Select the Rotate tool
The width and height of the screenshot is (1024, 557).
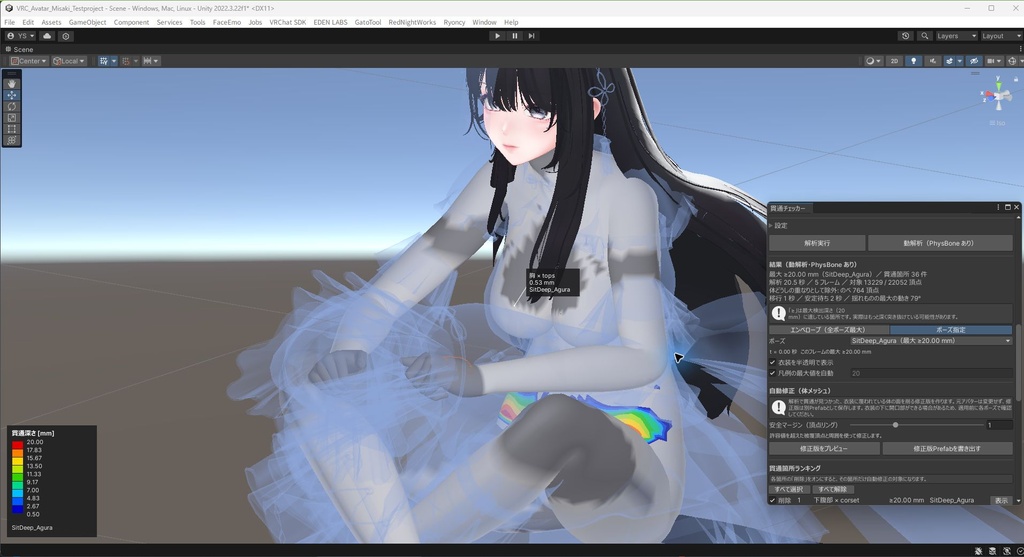(12, 106)
